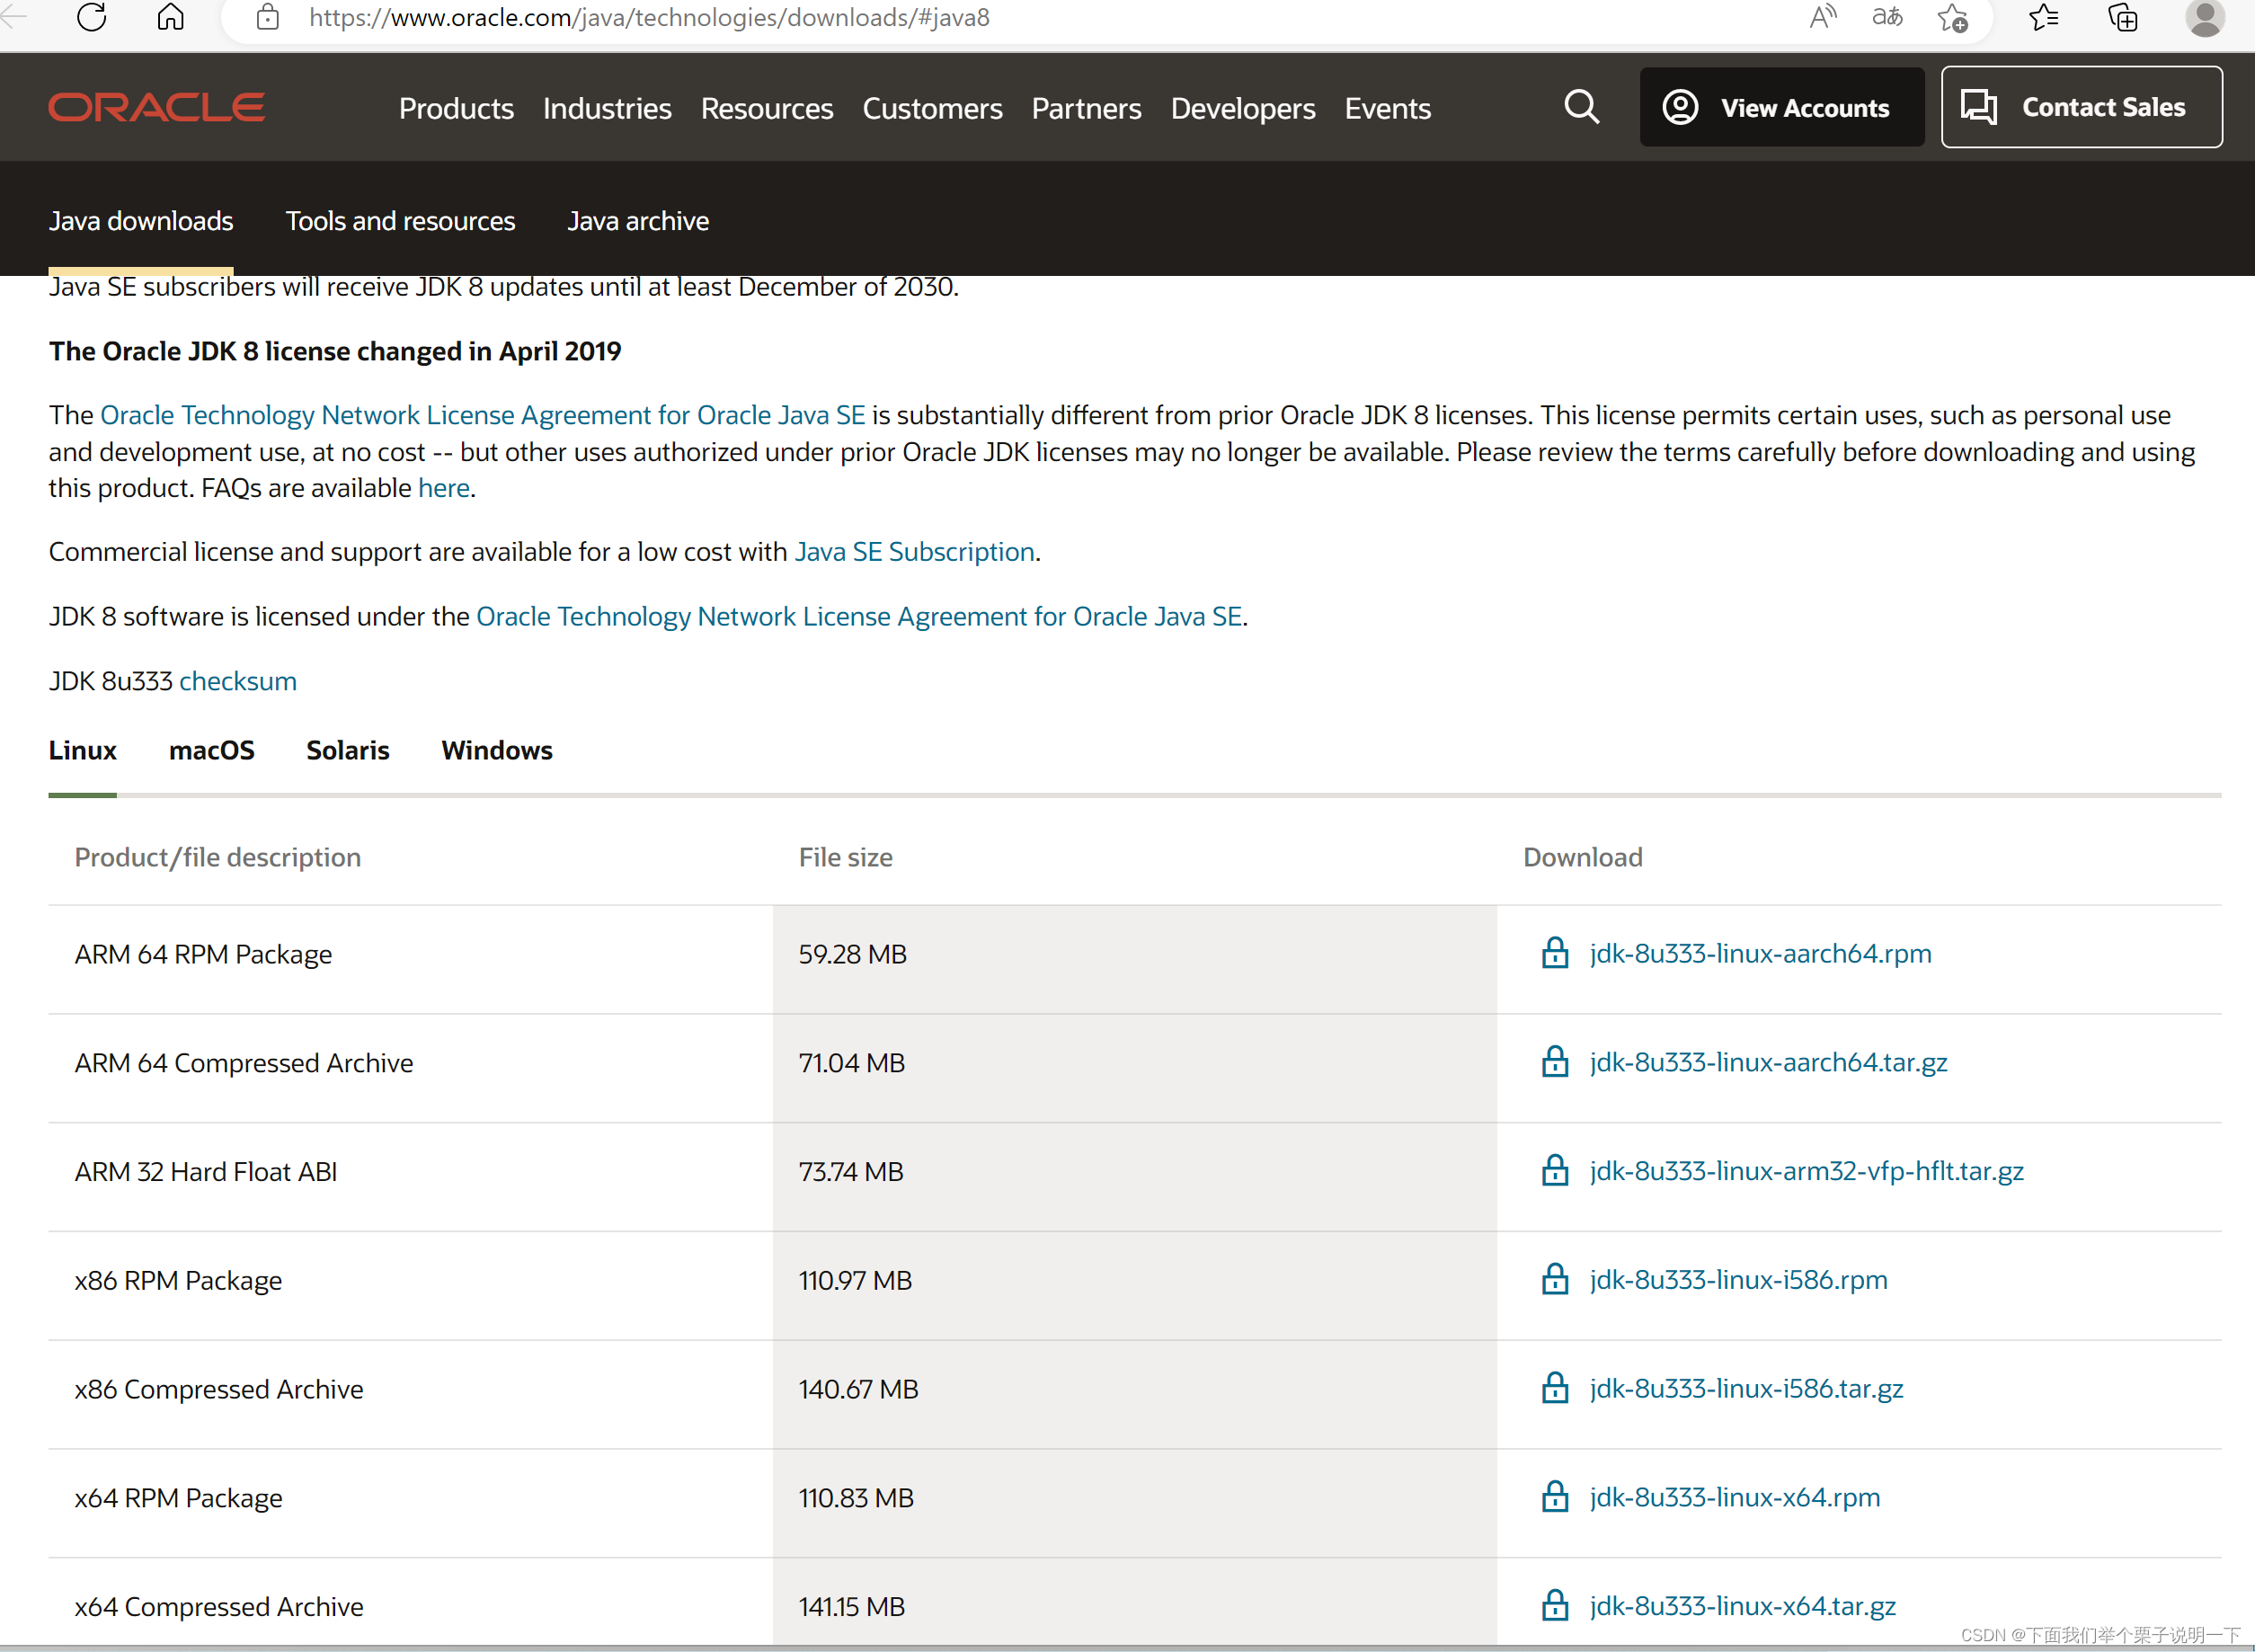The width and height of the screenshot is (2255, 1652).
Task: Switch to the macOS platform tab
Action: [211, 750]
